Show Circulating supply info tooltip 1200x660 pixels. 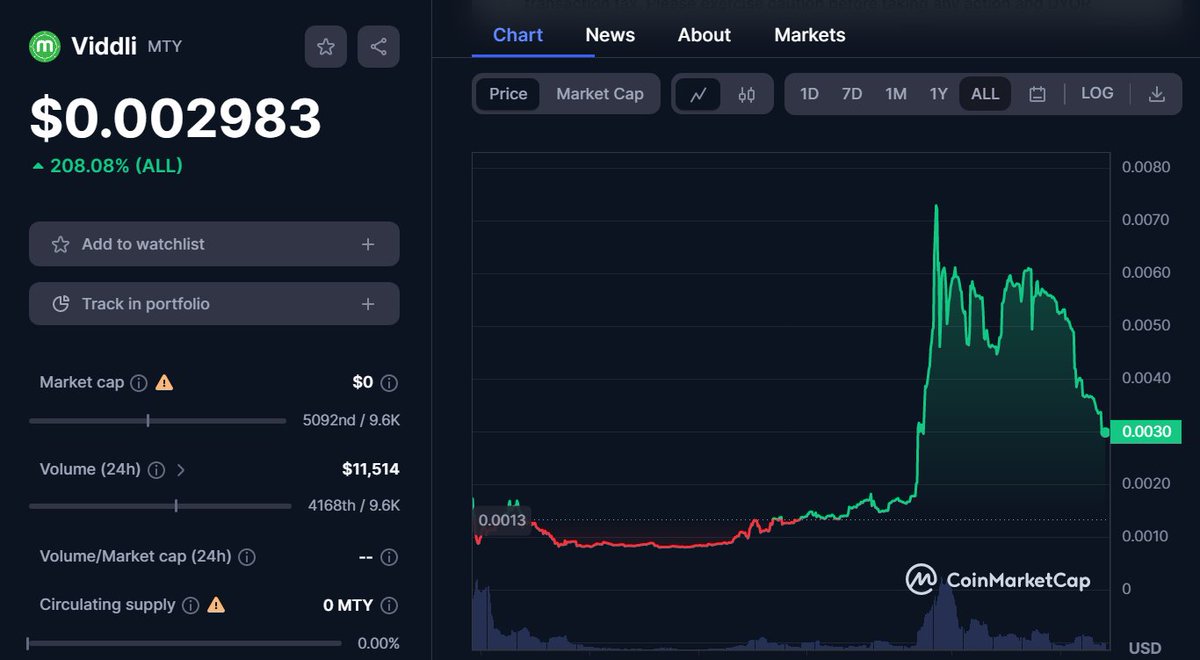(x=191, y=605)
